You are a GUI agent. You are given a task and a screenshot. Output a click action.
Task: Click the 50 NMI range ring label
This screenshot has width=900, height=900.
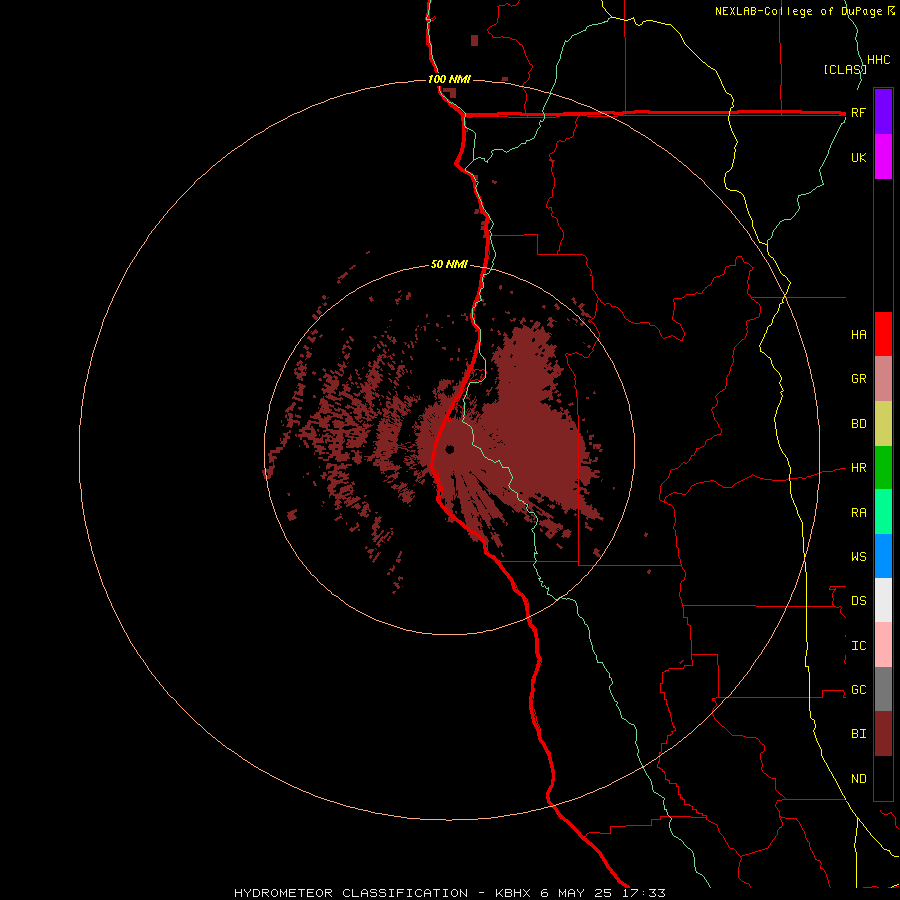tap(449, 265)
